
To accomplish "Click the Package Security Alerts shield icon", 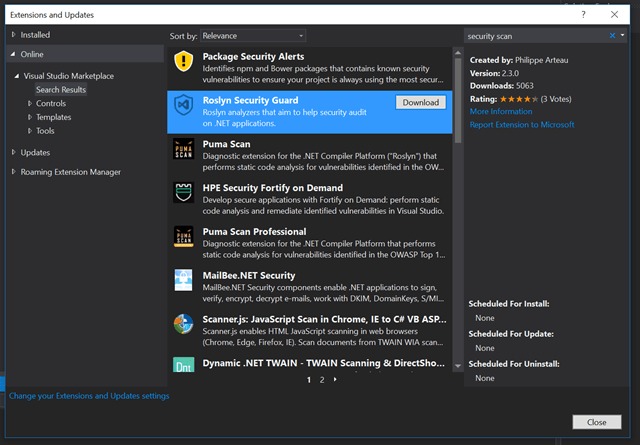I will point(183,63).
